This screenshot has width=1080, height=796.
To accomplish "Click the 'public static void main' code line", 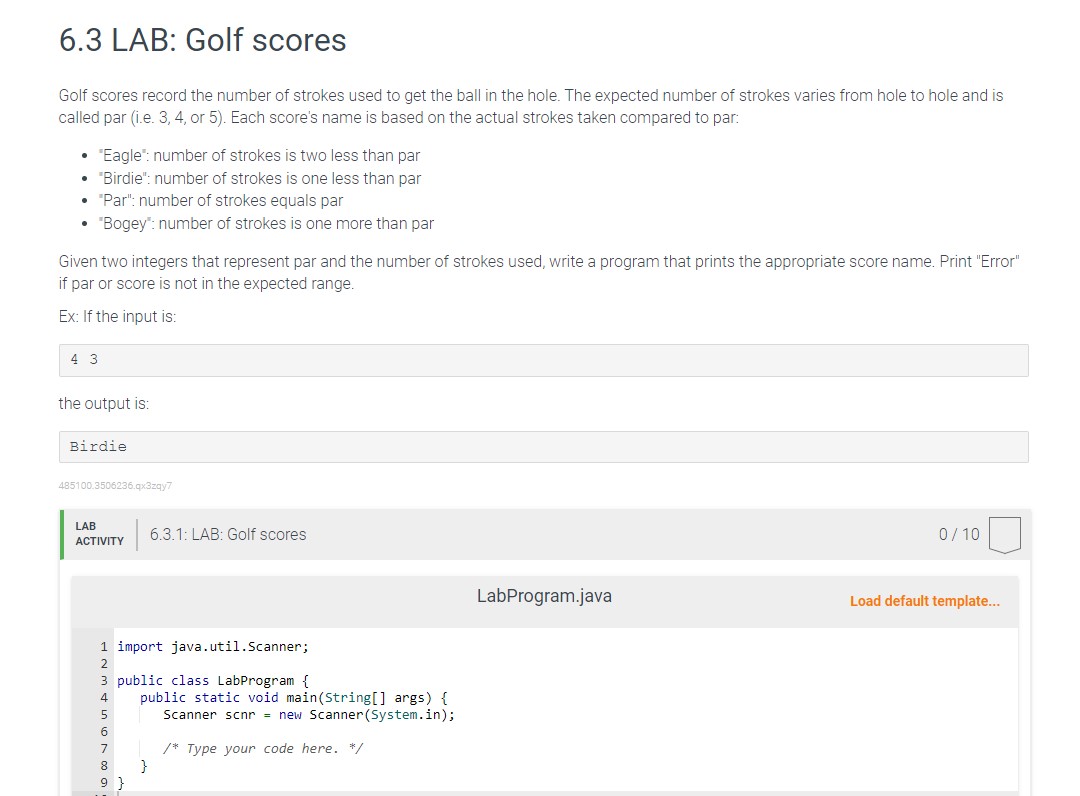I will [294, 698].
